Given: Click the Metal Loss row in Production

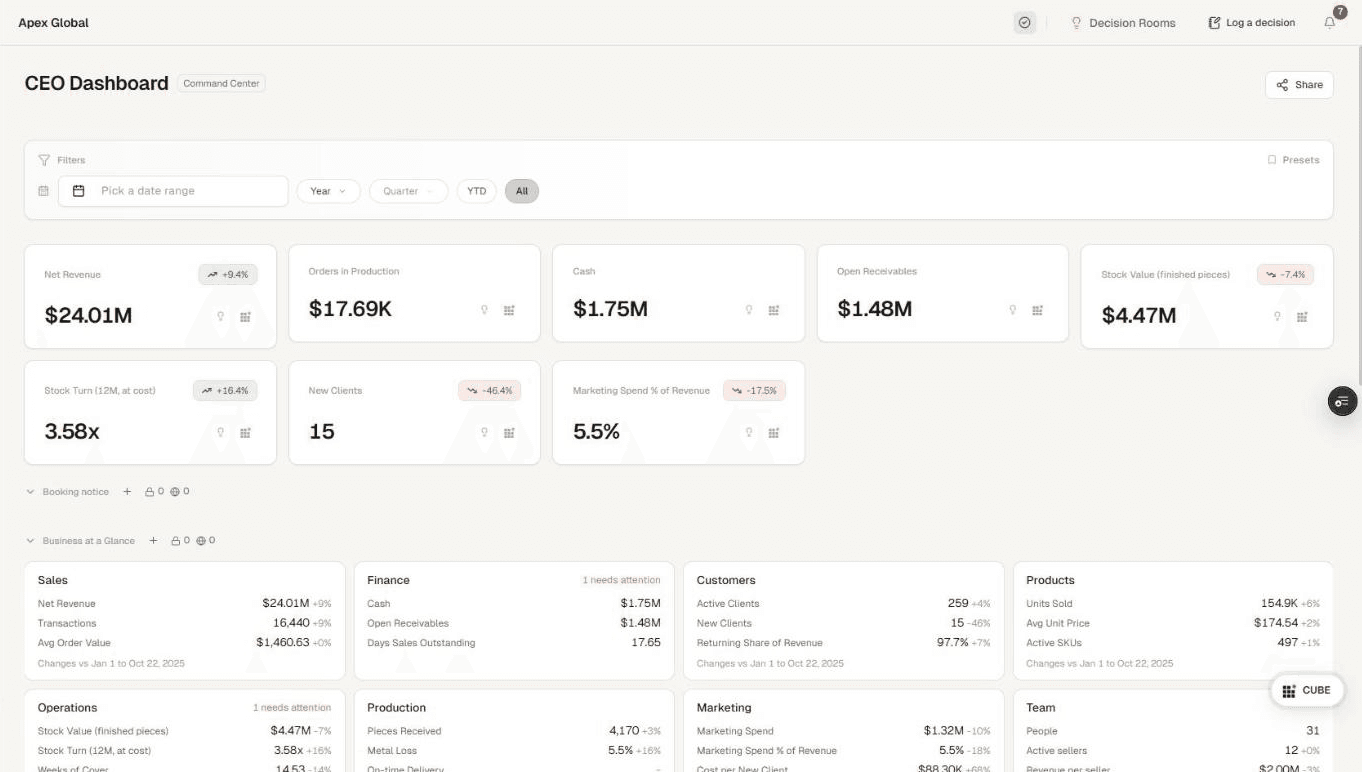Looking at the screenshot, I should [x=514, y=751].
